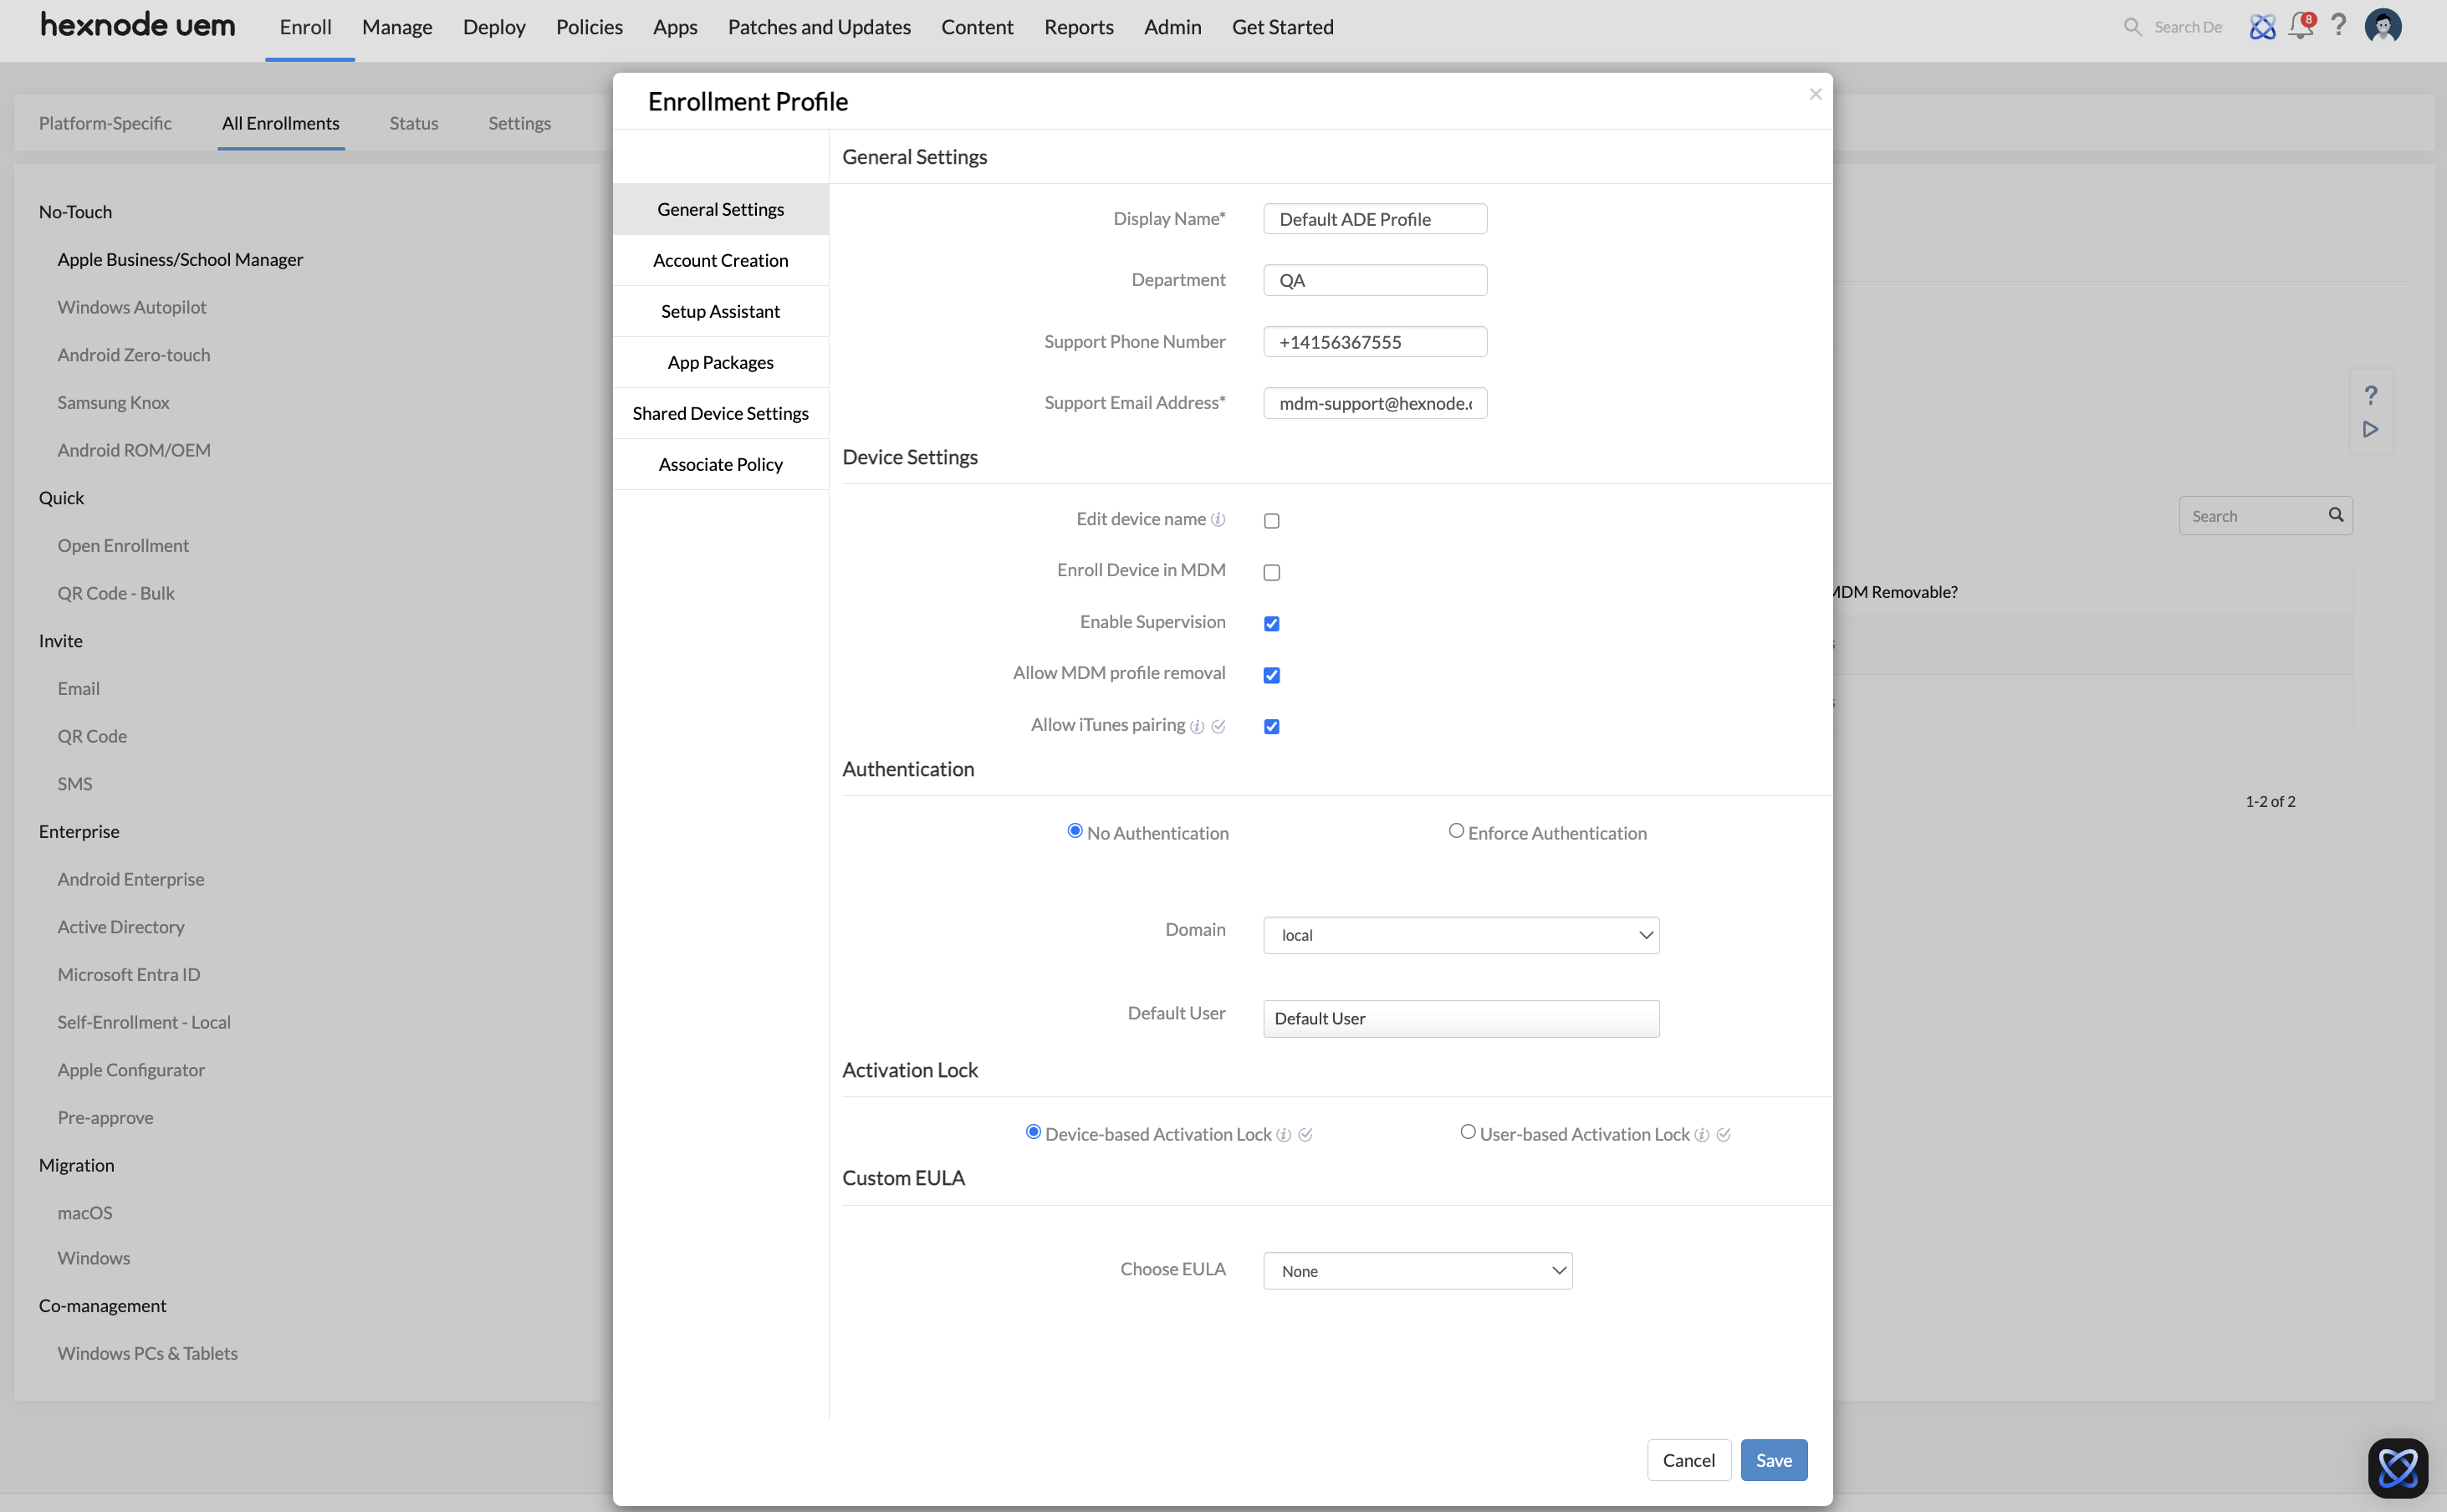The image size is (2447, 1512).
Task: Open Microsoft Entra ID enrollment
Action: click(x=129, y=974)
